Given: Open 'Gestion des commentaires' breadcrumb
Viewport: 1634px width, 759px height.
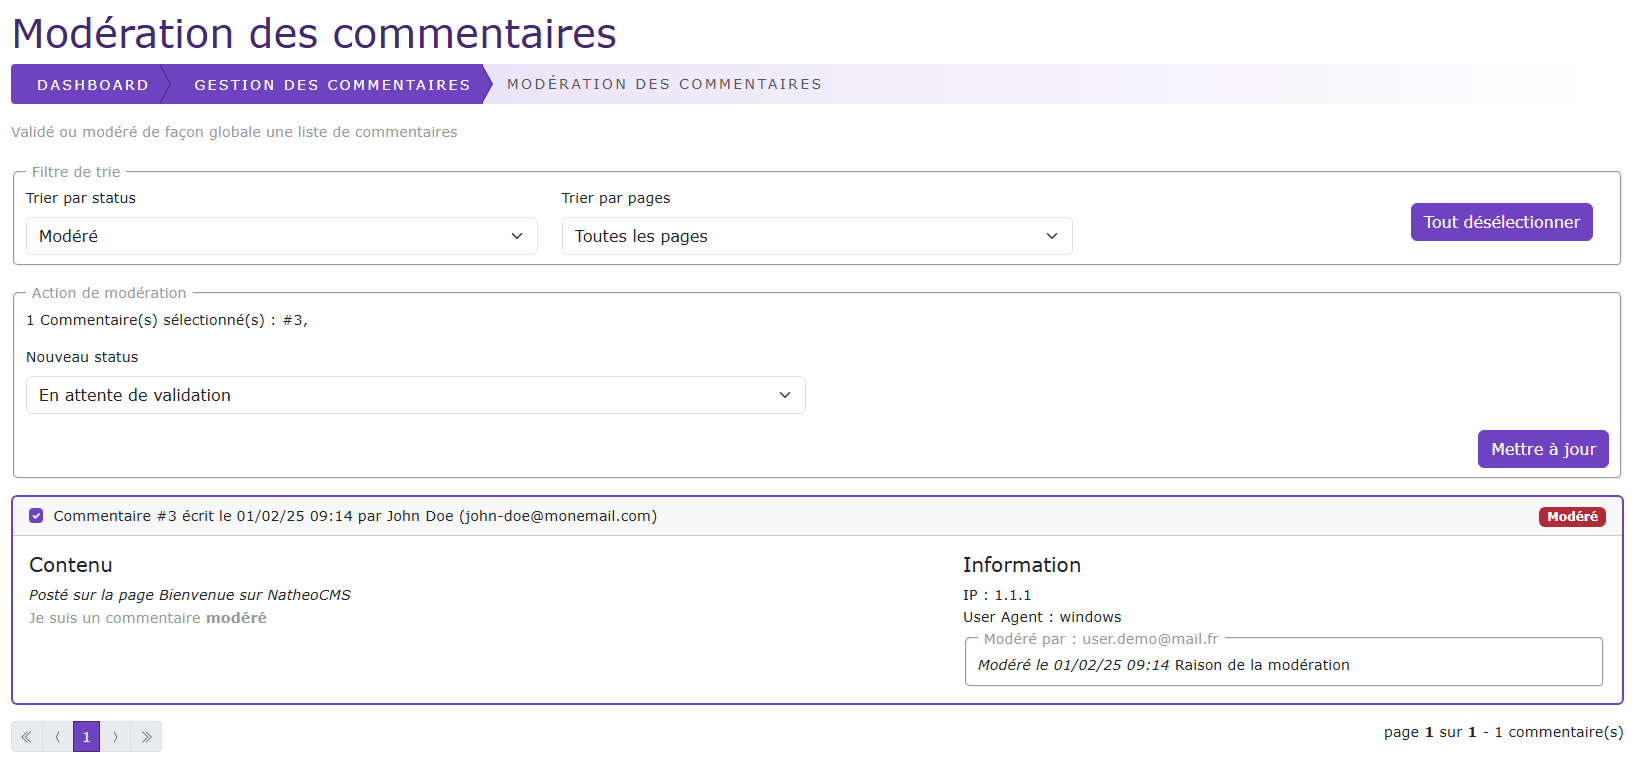Looking at the screenshot, I should click(332, 85).
